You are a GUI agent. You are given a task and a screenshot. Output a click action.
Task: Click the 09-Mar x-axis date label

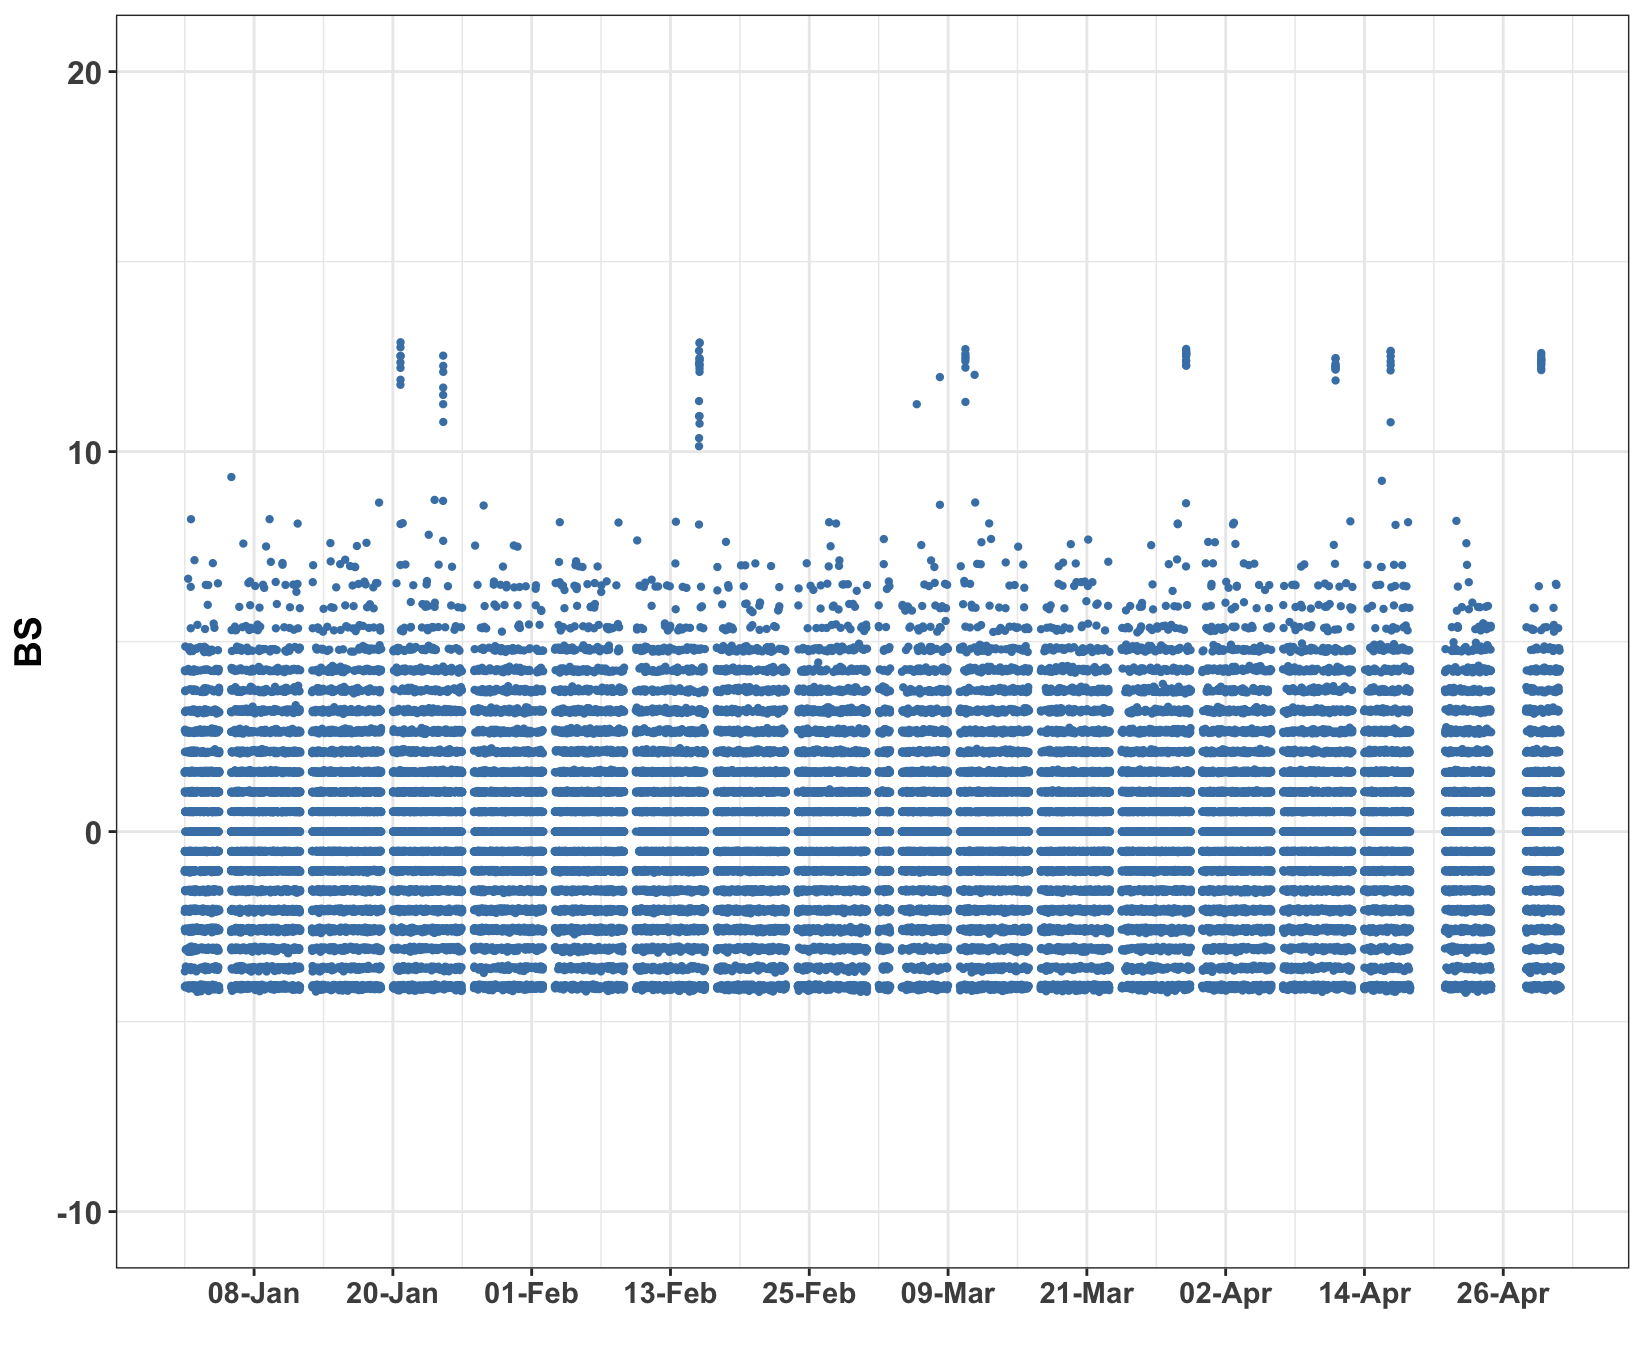coord(947,1294)
